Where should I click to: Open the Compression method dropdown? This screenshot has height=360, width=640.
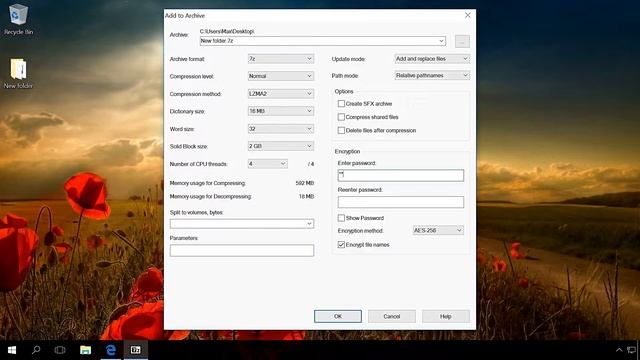click(x=281, y=93)
